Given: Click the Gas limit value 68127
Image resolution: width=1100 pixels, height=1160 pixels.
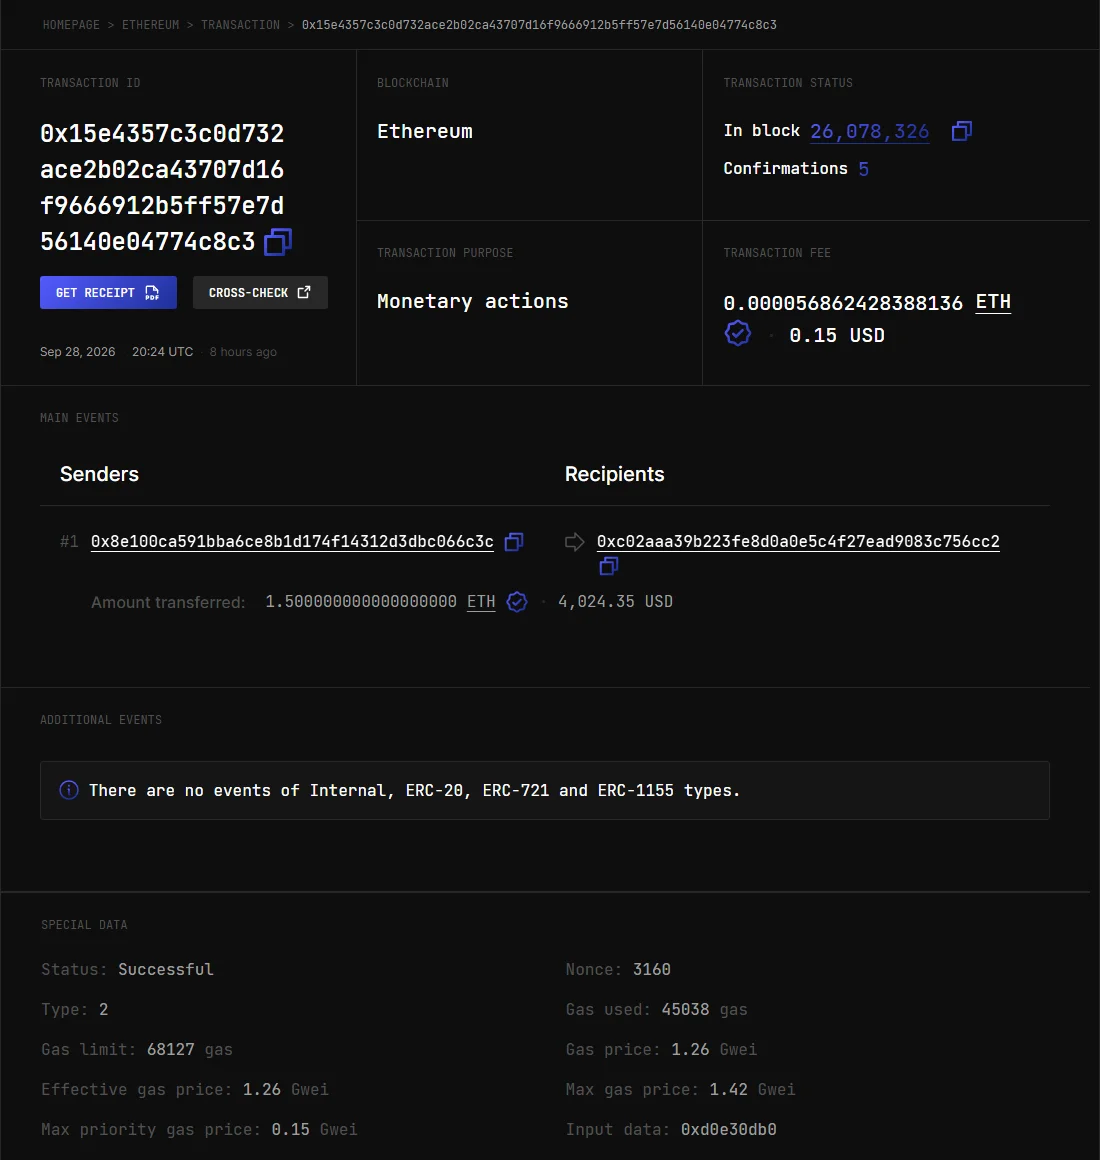Looking at the screenshot, I should [x=171, y=1049].
